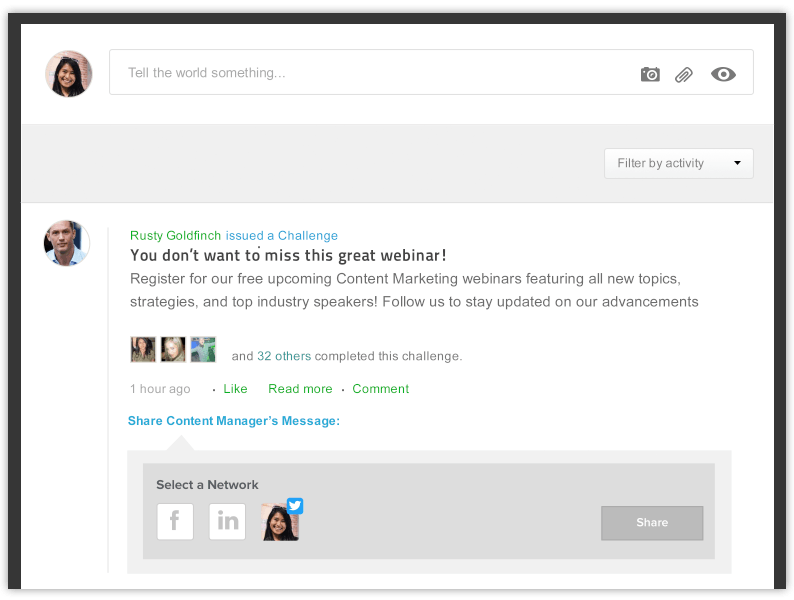Type in the 'Tell the world something' field
This screenshot has width=794, height=600.
[370, 73]
